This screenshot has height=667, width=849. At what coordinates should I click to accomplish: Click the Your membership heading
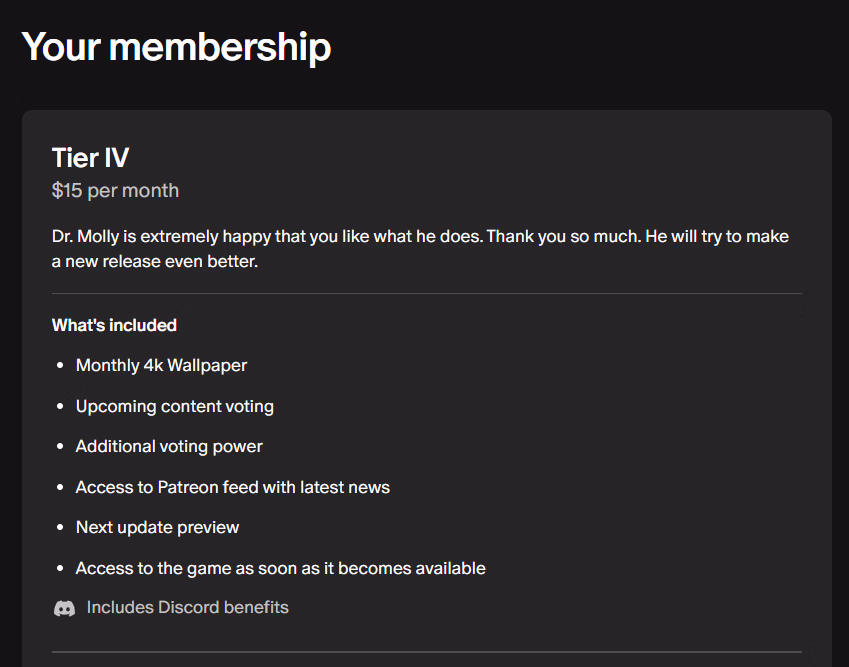point(176,47)
